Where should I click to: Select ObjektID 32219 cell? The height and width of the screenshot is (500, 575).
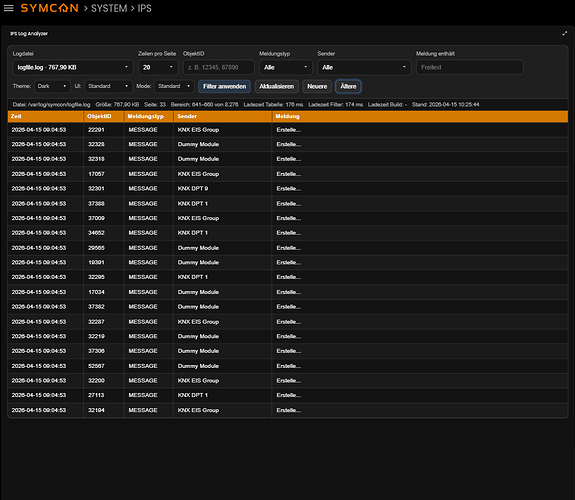(104, 336)
